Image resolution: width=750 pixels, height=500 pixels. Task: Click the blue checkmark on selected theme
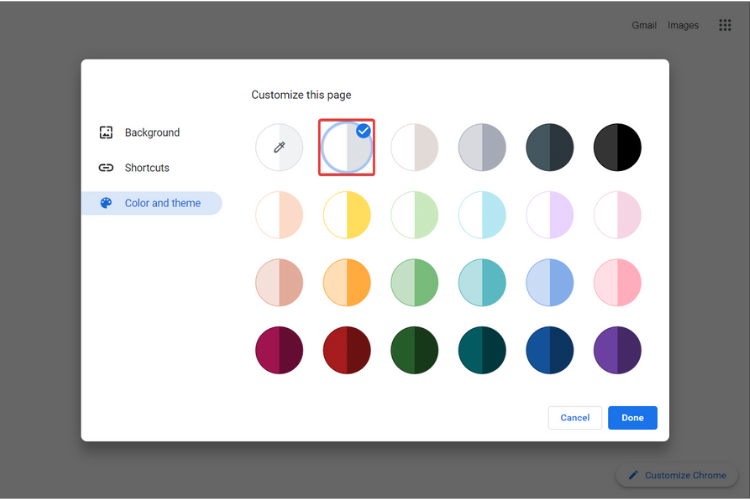(363, 131)
